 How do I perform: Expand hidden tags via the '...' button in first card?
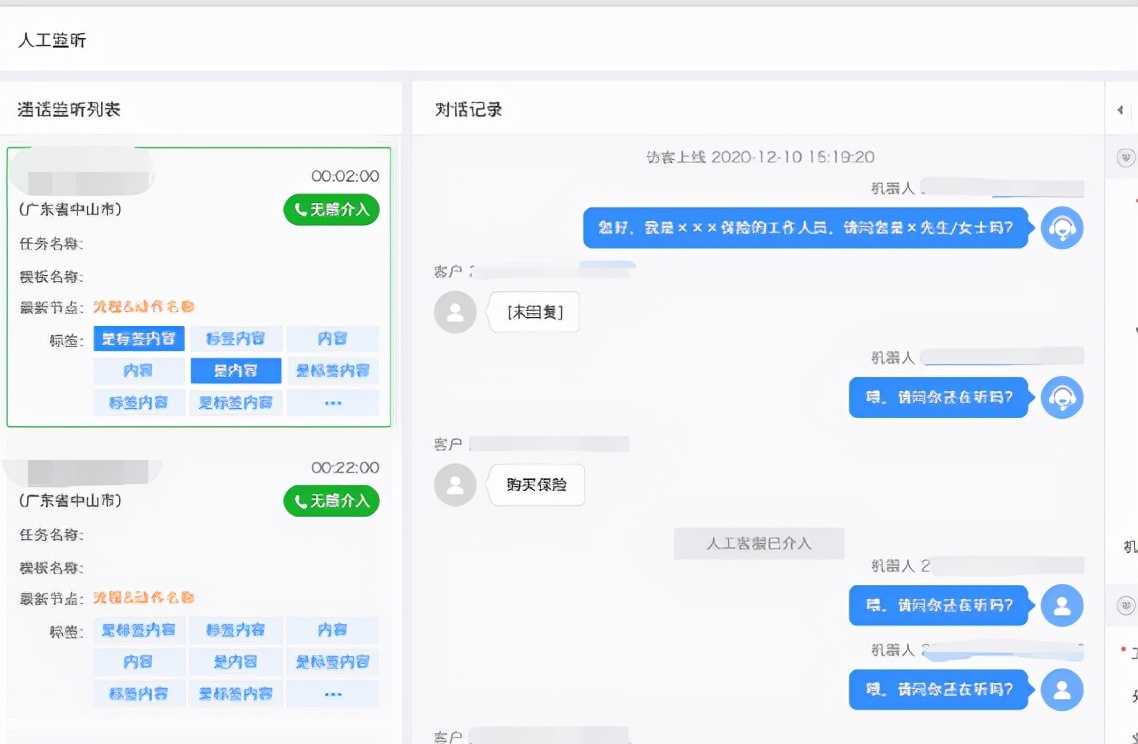[333, 403]
